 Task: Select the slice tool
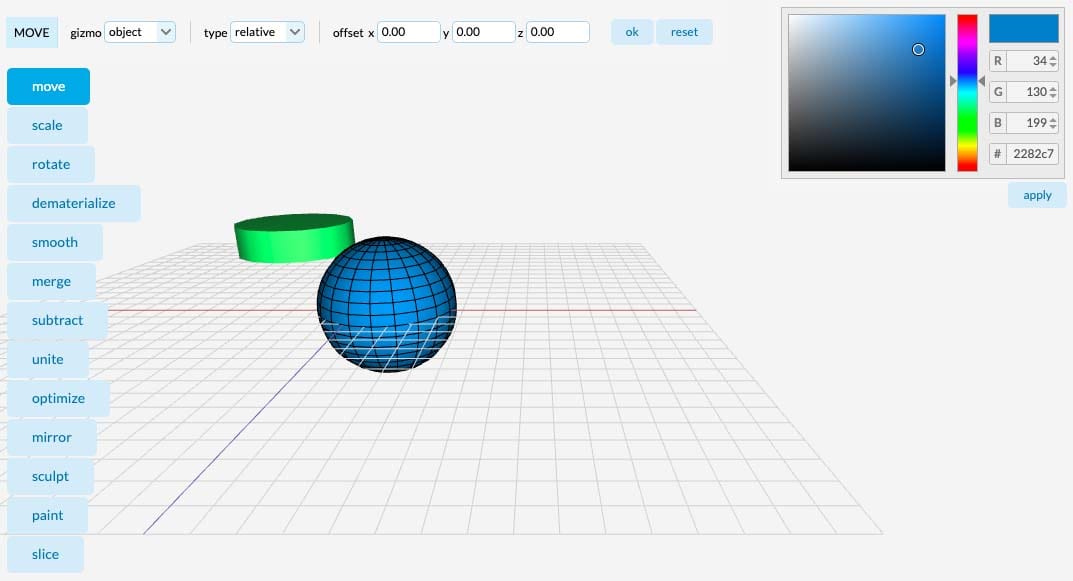point(45,554)
